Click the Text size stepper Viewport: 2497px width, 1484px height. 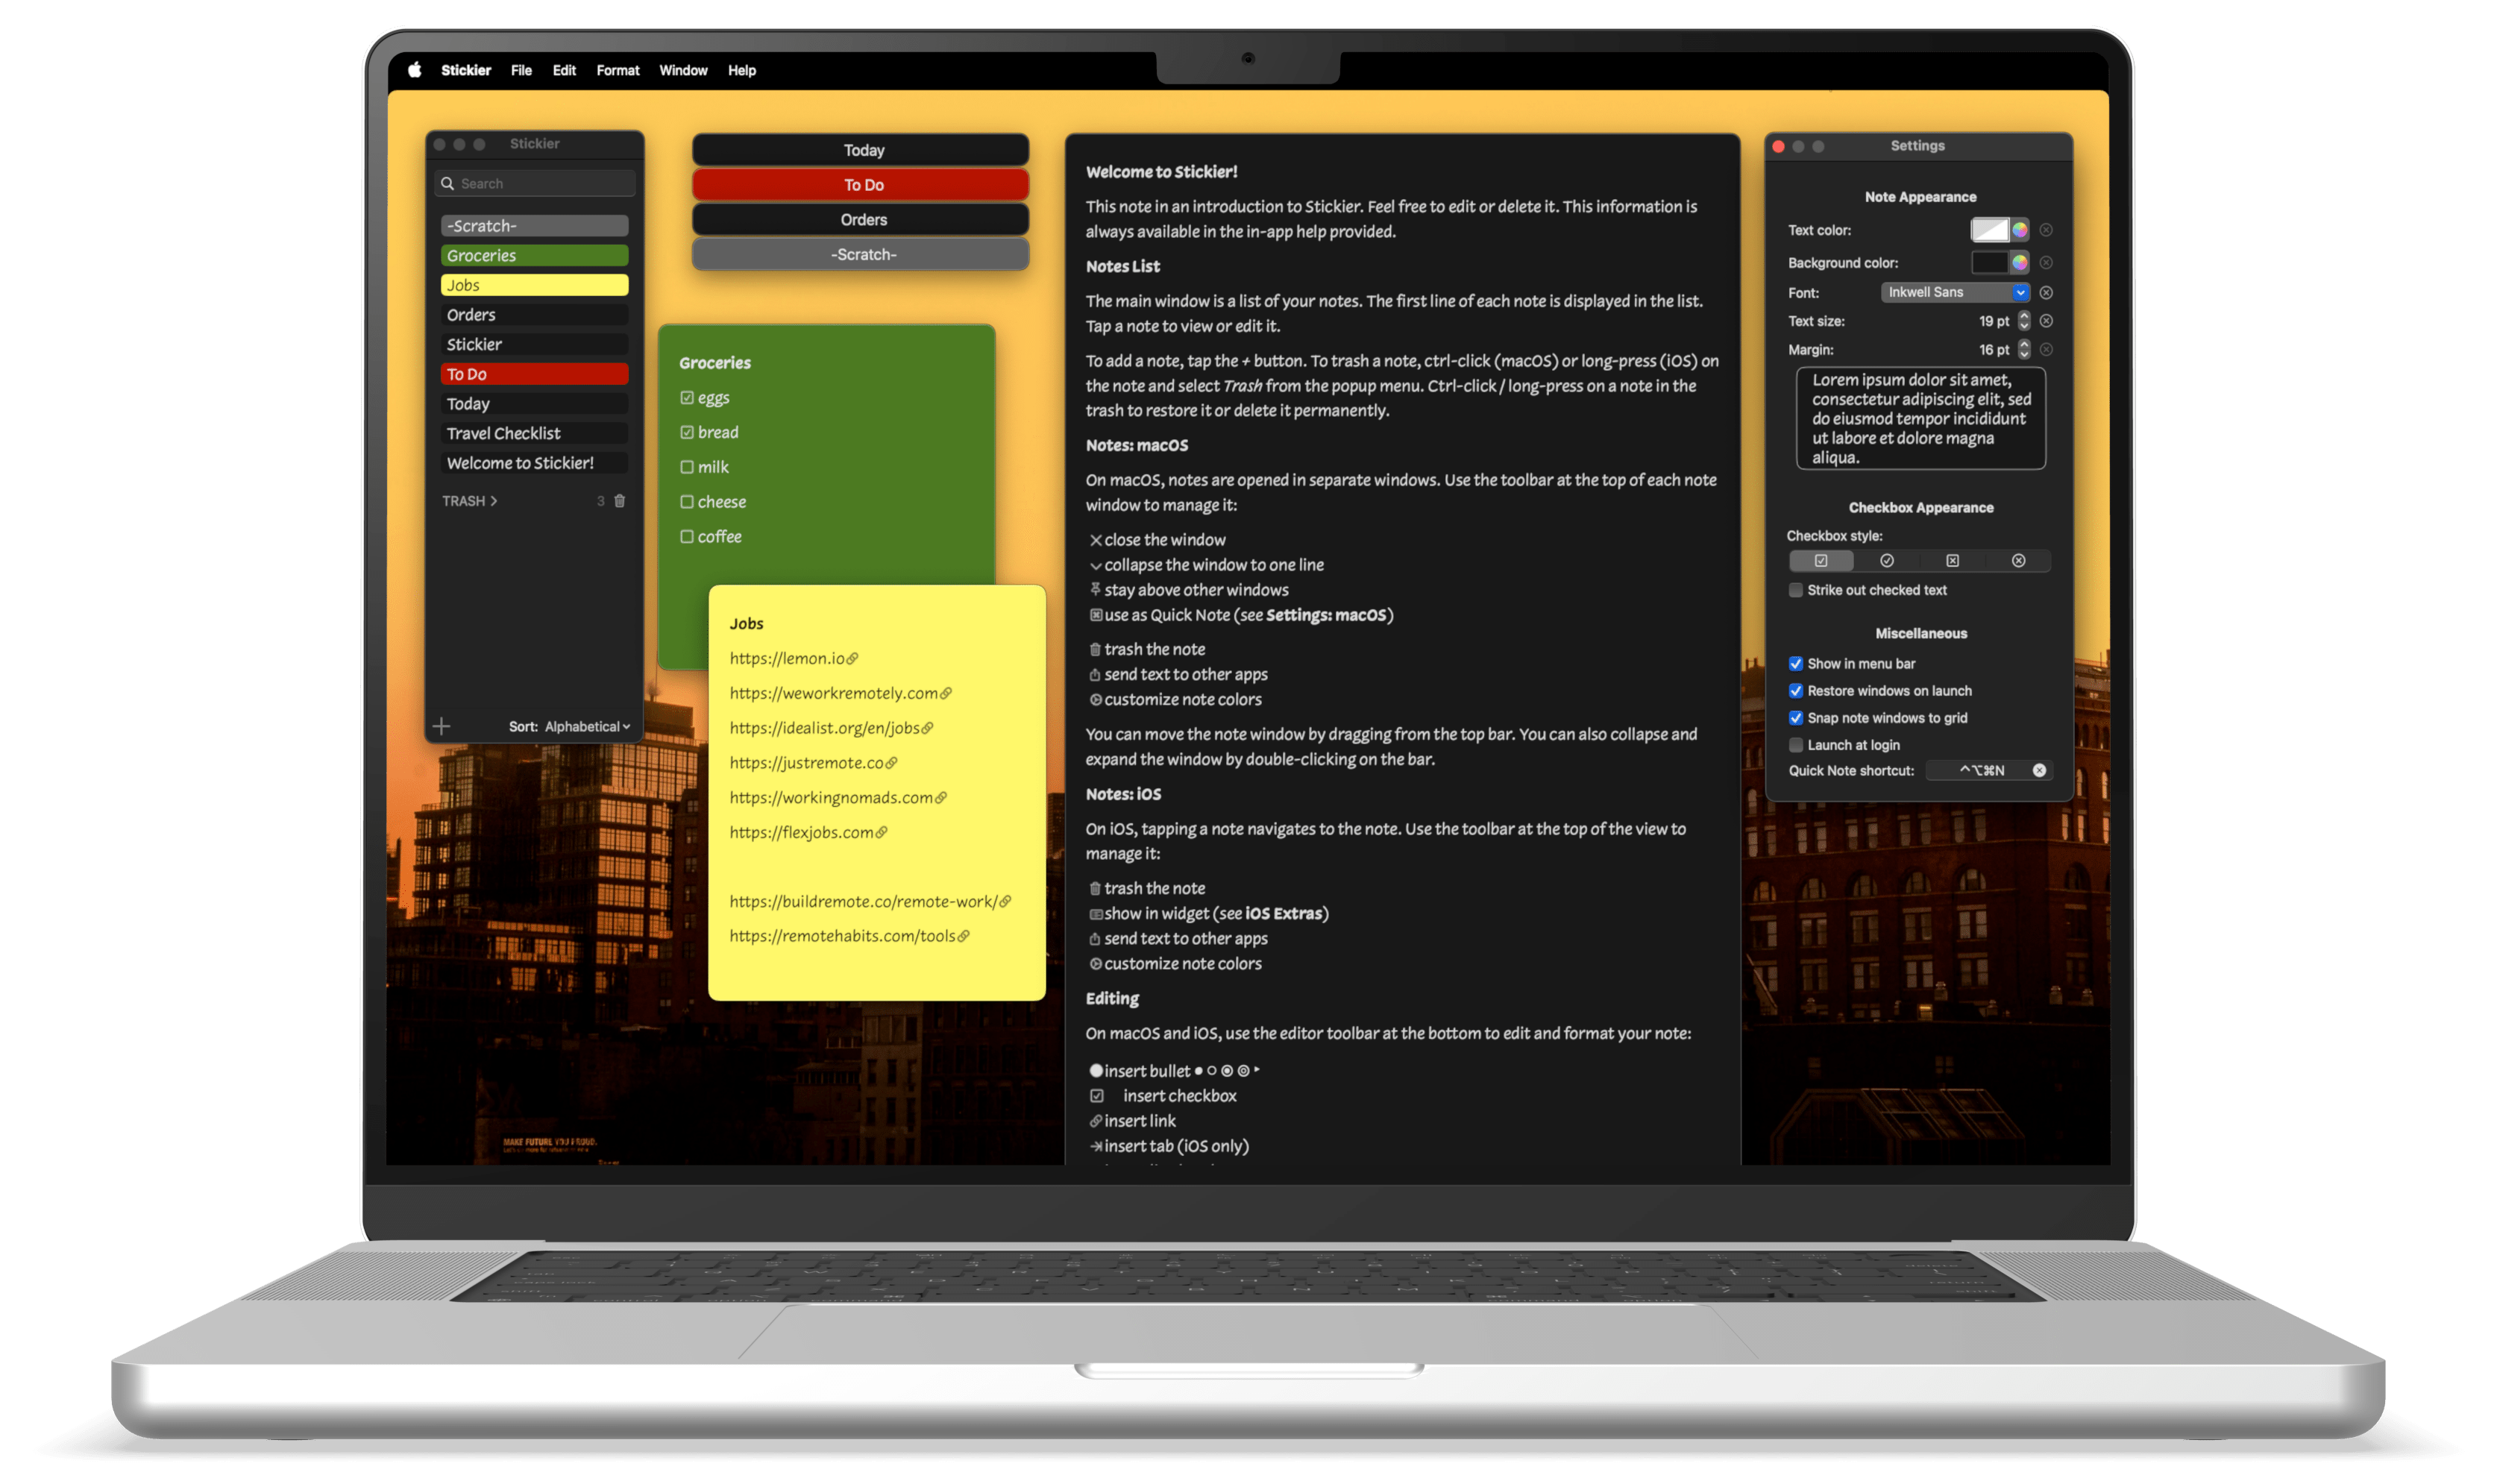point(2024,321)
